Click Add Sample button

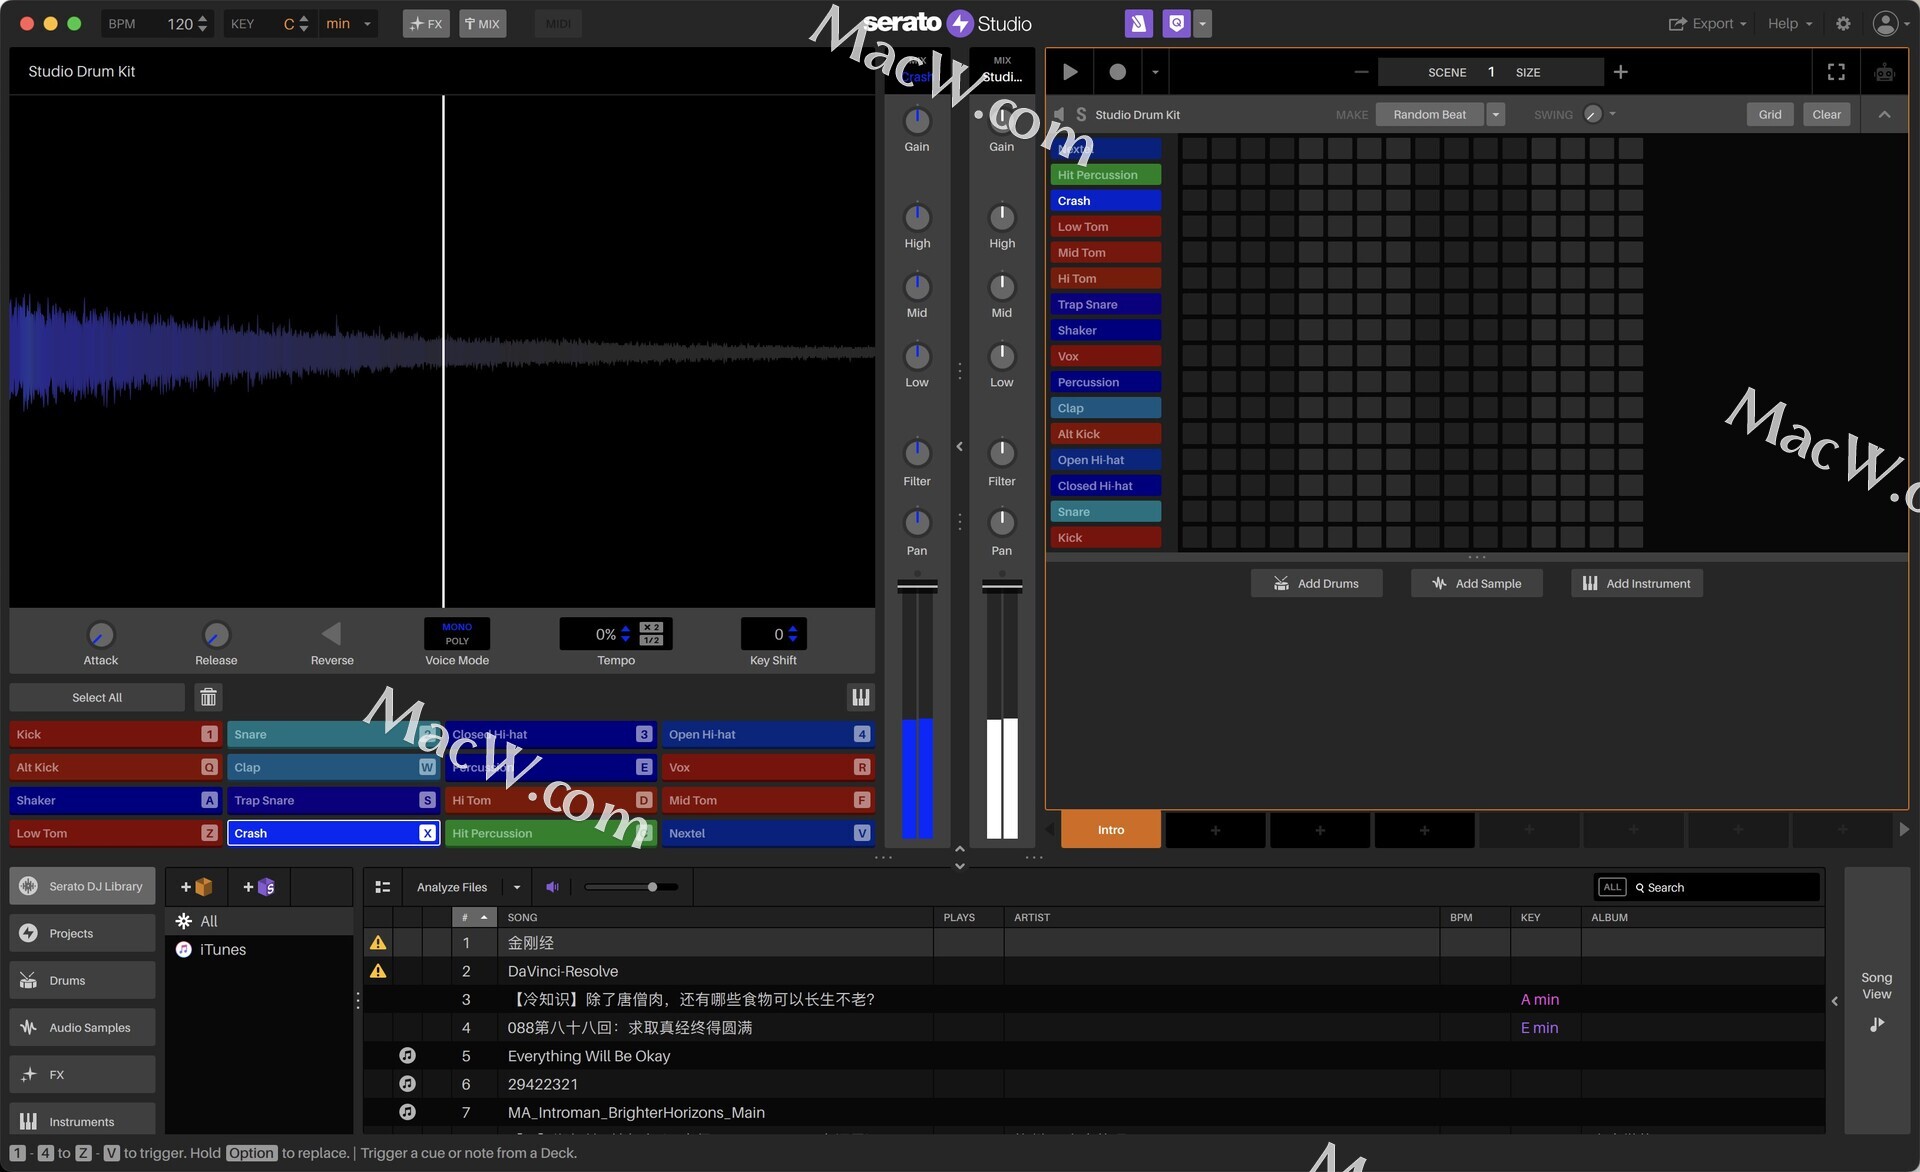(1476, 583)
